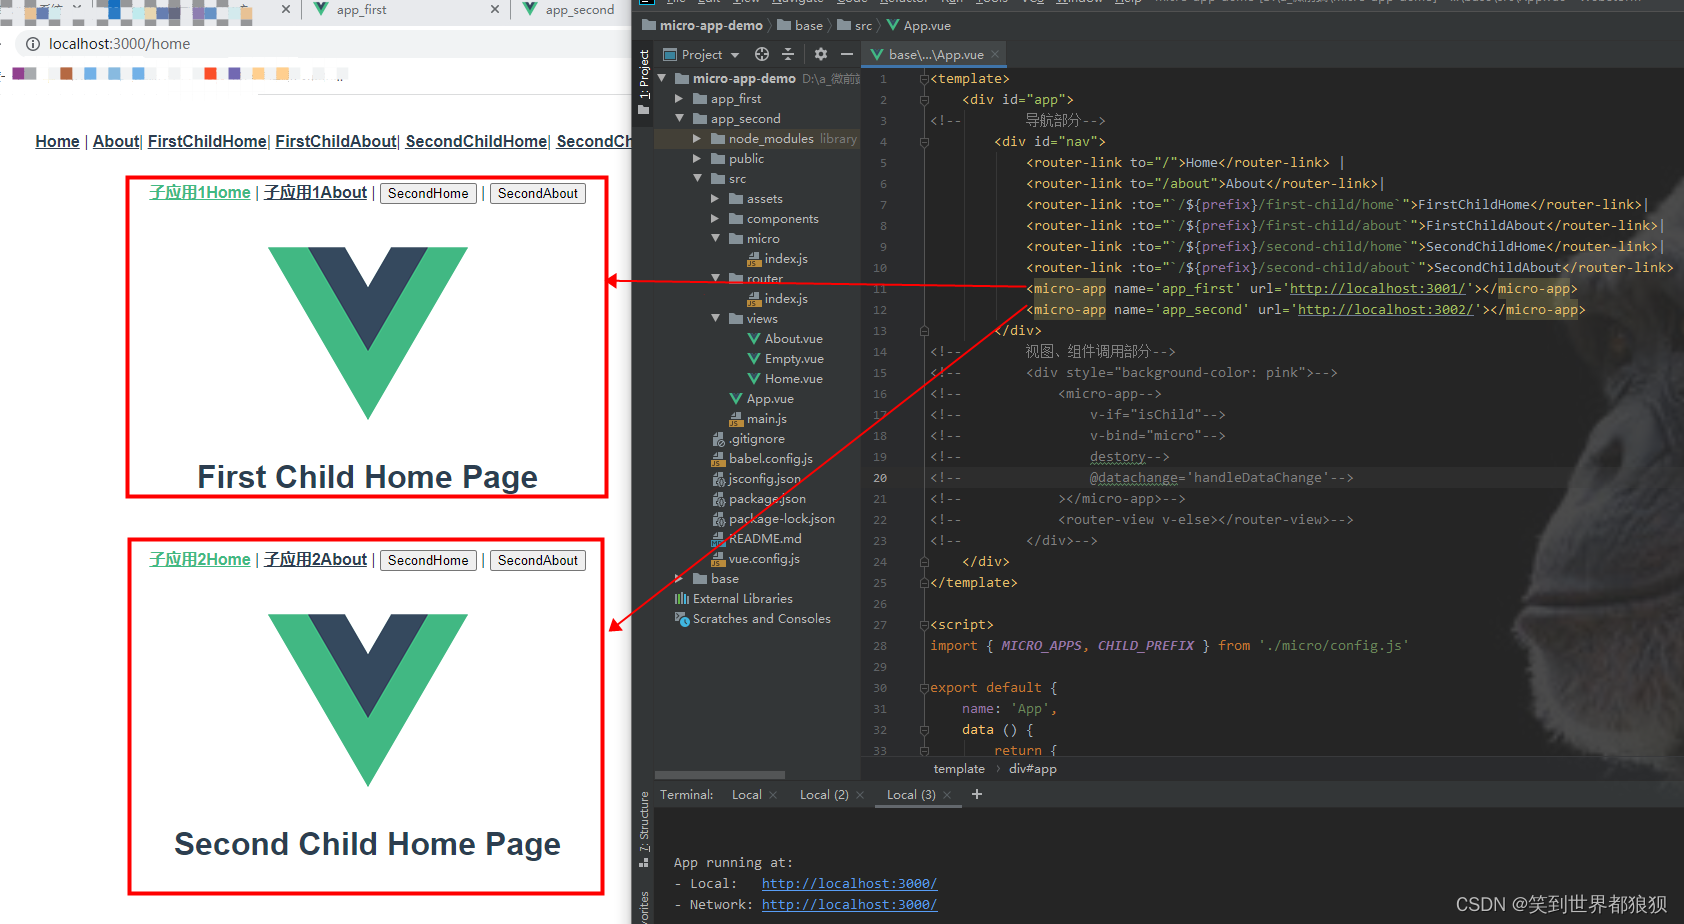The width and height of the screenshot is (1684, 924).
Task: Fold the template tag at line 1
Action: pos(924,79)
